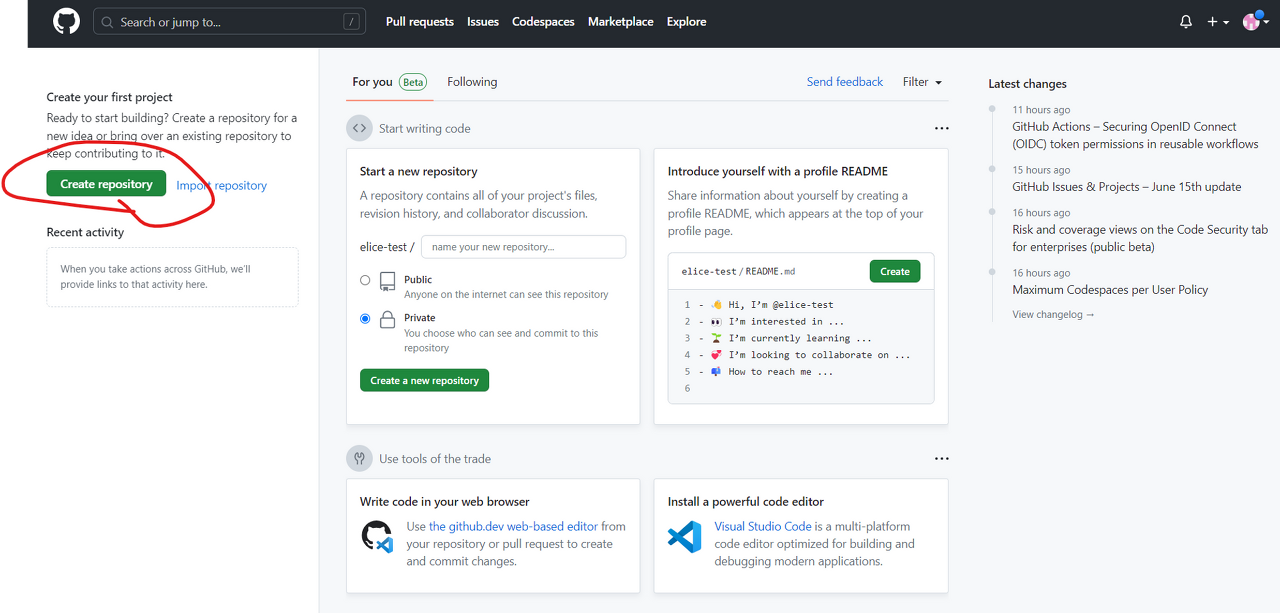Open Explore in the top nav
The height and width of the screenshot is (613, 1280).
(687, 21)
